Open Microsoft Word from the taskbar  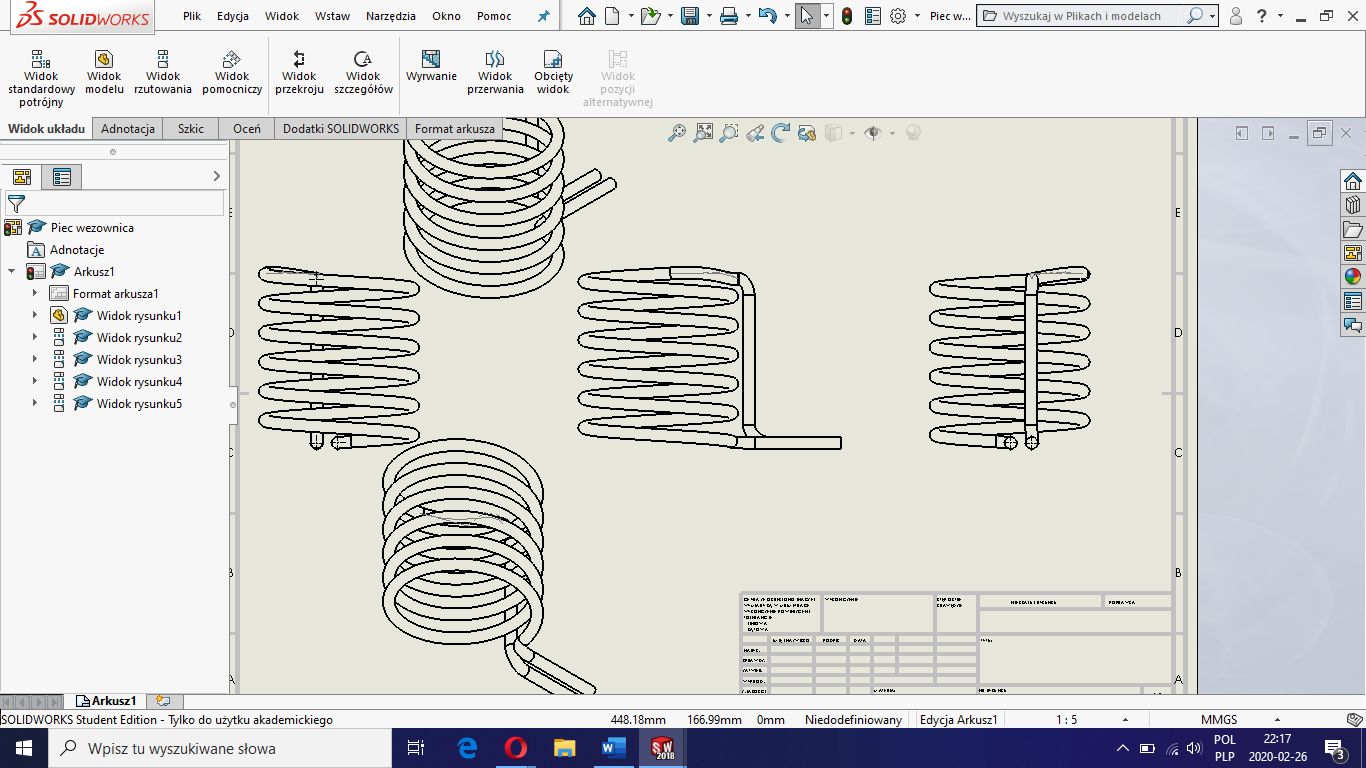613,747
